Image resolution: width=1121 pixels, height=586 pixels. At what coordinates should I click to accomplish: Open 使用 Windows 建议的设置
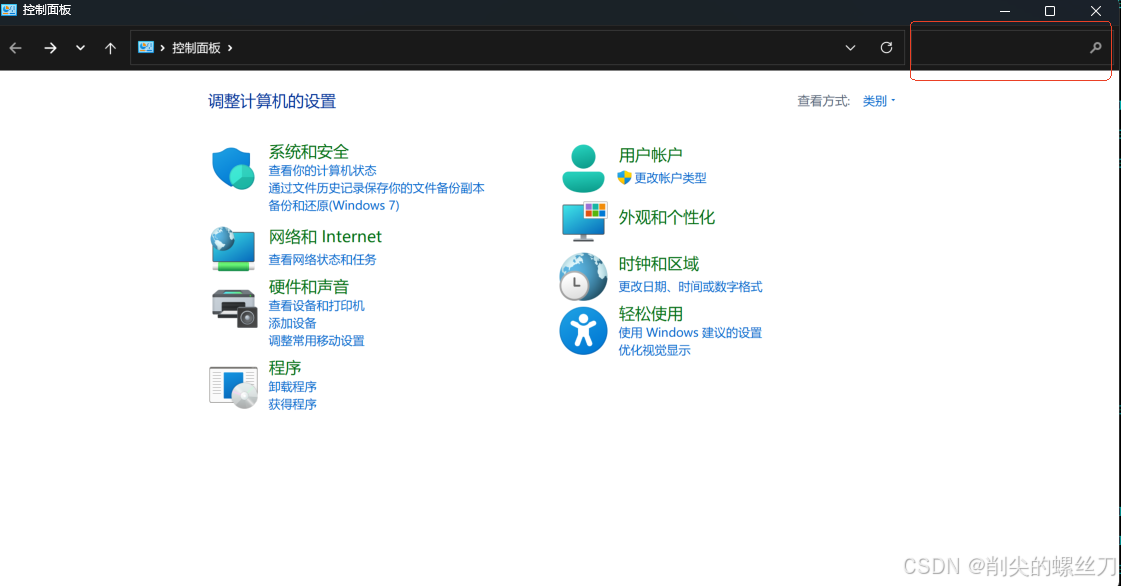pyautogui.click(x=690, y=333)
